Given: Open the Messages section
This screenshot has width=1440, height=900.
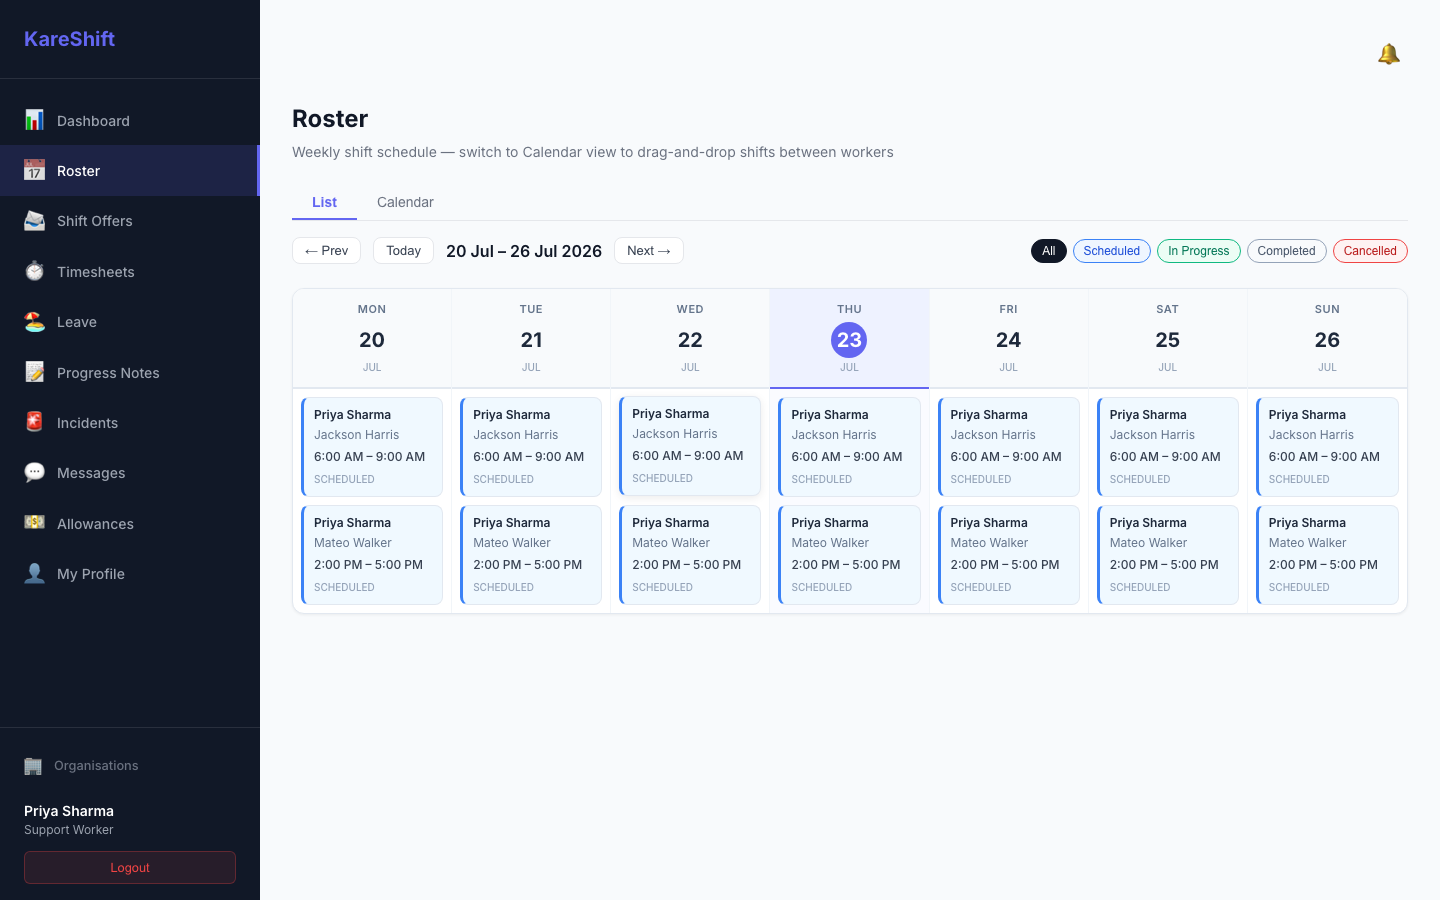Looking at the screenshot, I should coord(130,473).
